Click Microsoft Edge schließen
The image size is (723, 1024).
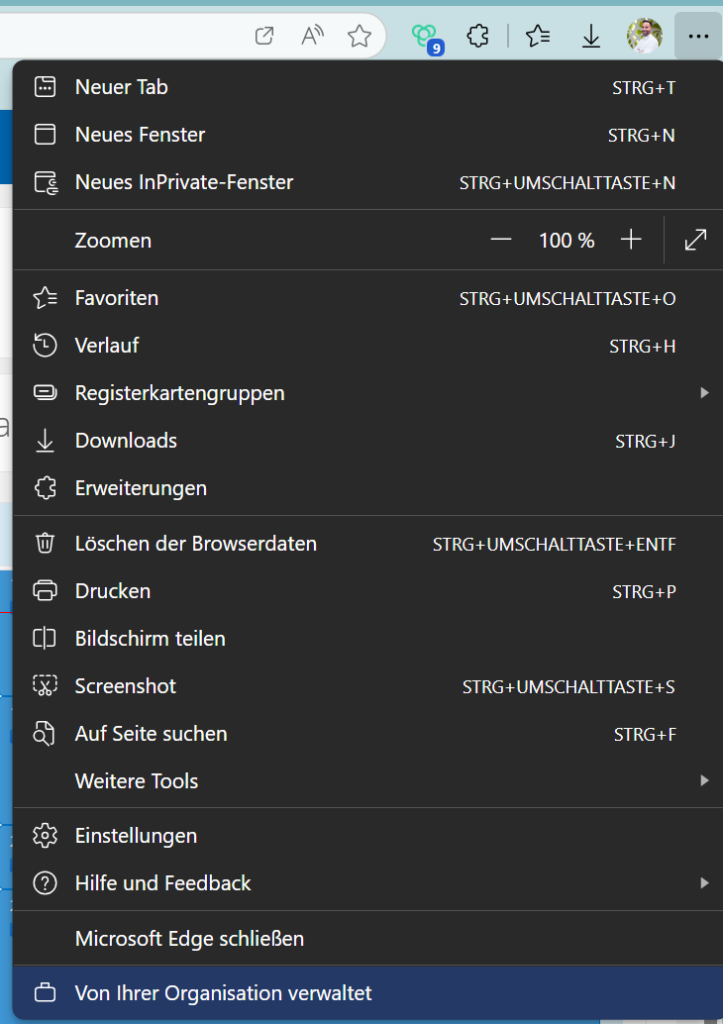(x=189, y=939)
